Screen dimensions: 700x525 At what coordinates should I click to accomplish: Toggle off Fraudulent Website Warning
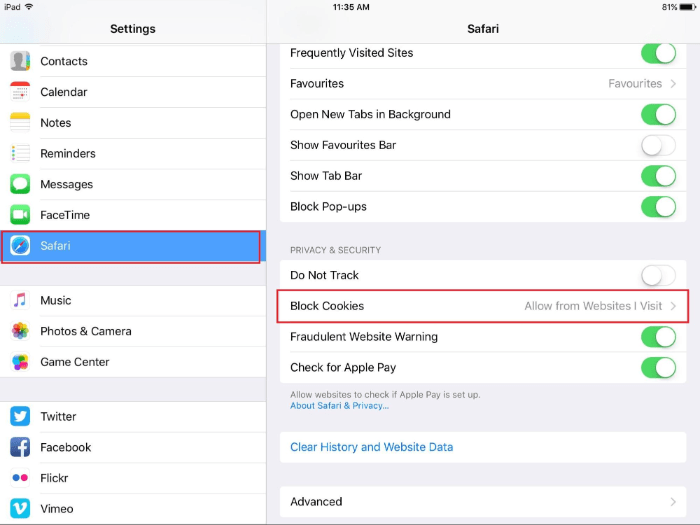(658, 337)
